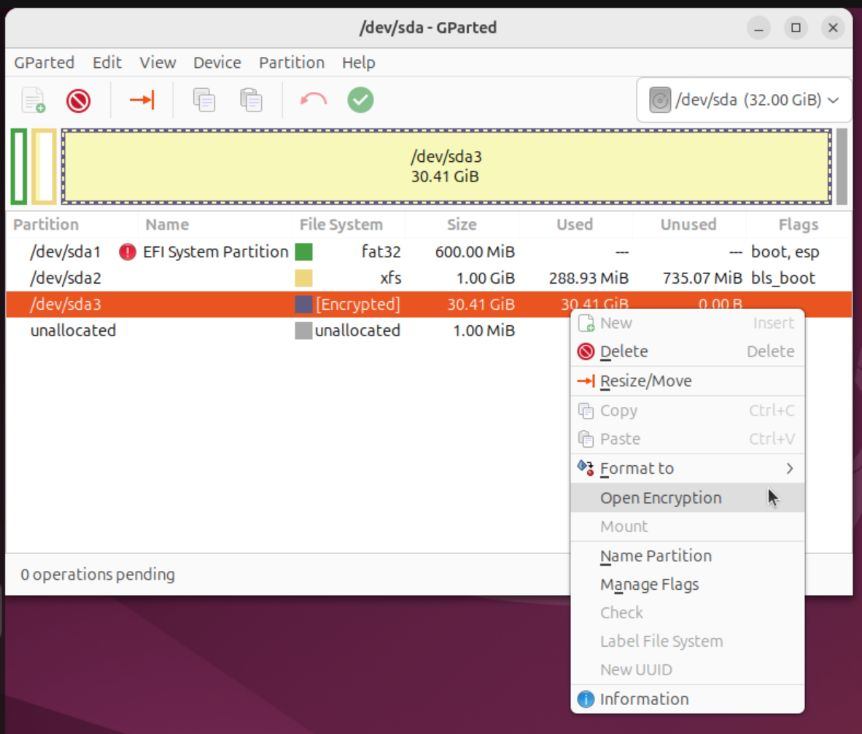The width and height of the screenshot is (862, 734).
Task: Click the Flags column header
Action: tap(798, 224)
